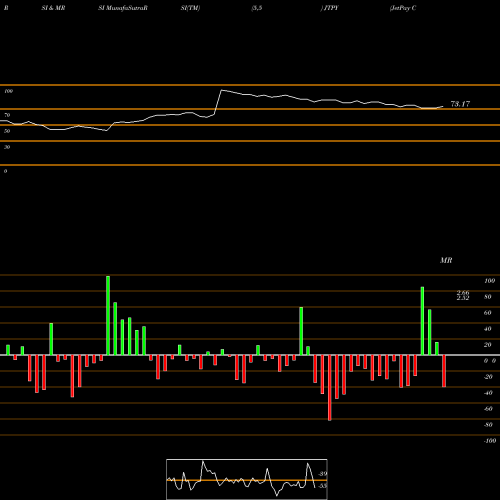Click the MR panel label

[446, 260]
